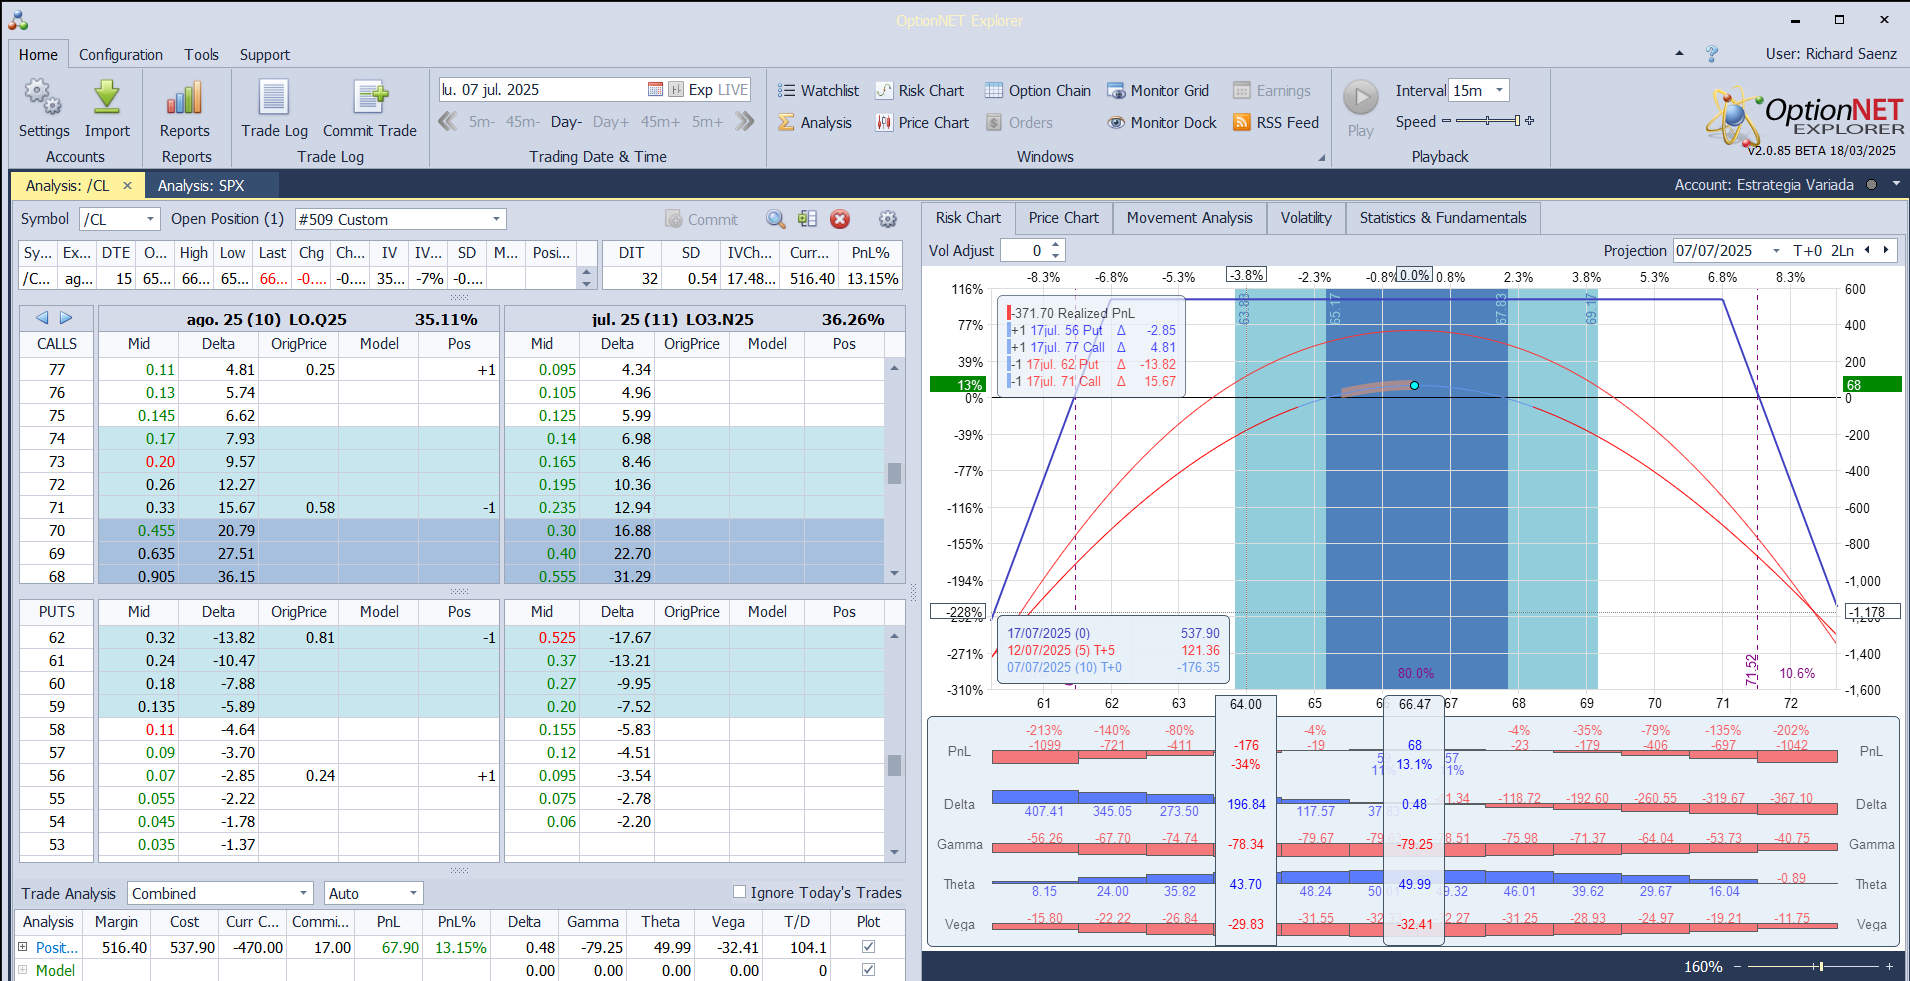Open the Trade Log icon
The width and height of the screenshot is (1910, 981).
click(x=274, y=97)
